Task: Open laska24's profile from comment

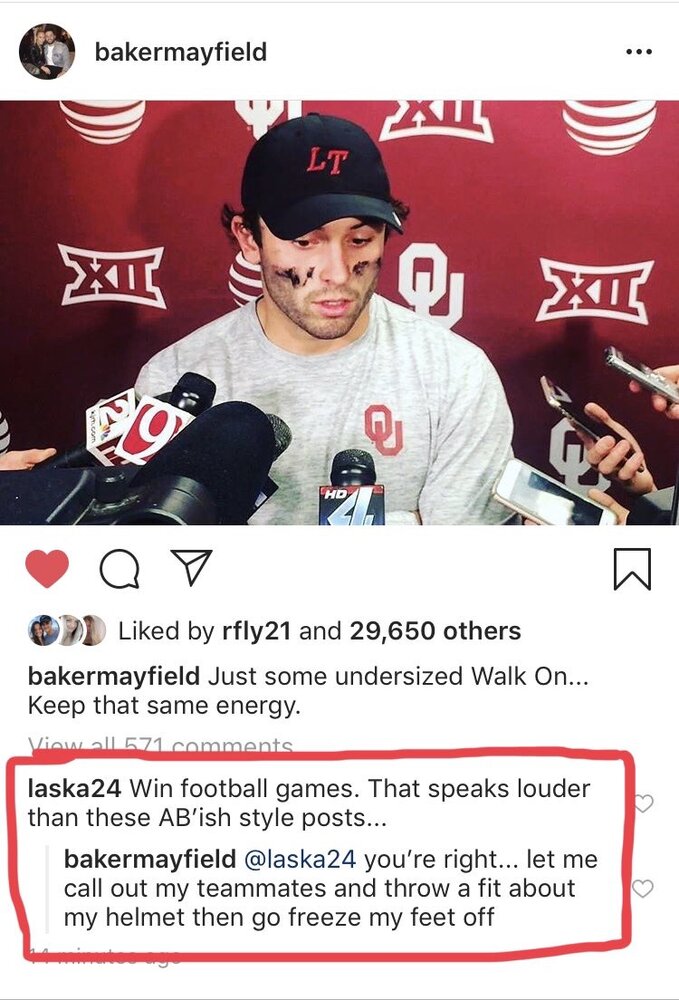Action: (74, 789)
